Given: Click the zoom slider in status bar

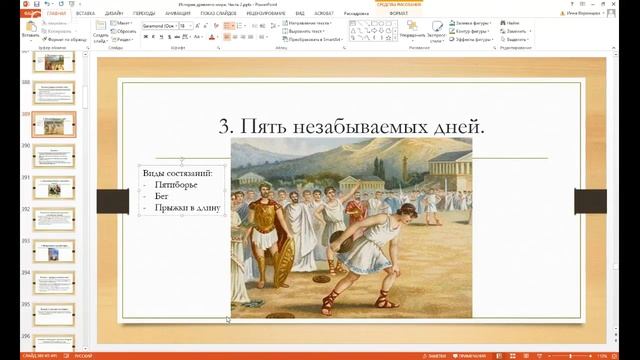Looking at the screenshot, I should tap(570, 356).
